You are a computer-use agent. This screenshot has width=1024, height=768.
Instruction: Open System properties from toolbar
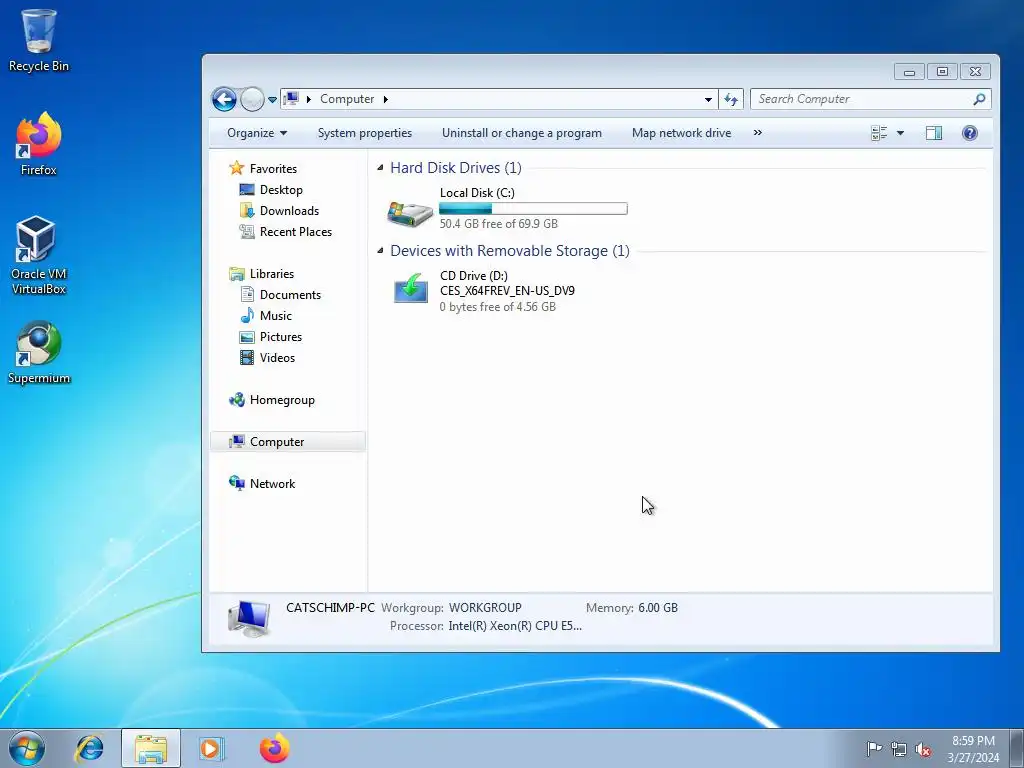[364, 133]
